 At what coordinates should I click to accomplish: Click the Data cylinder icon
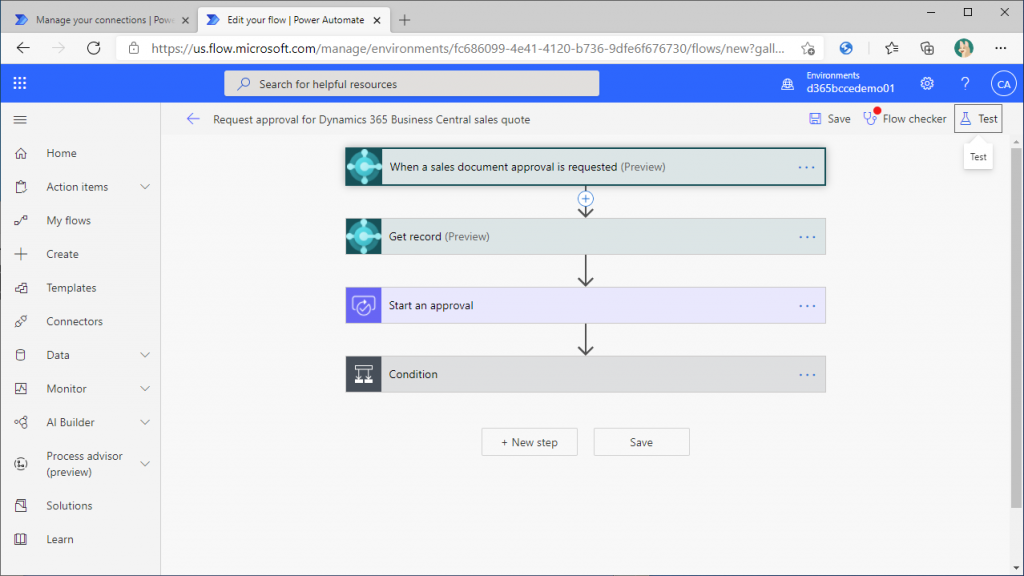(x=21, y=355)
